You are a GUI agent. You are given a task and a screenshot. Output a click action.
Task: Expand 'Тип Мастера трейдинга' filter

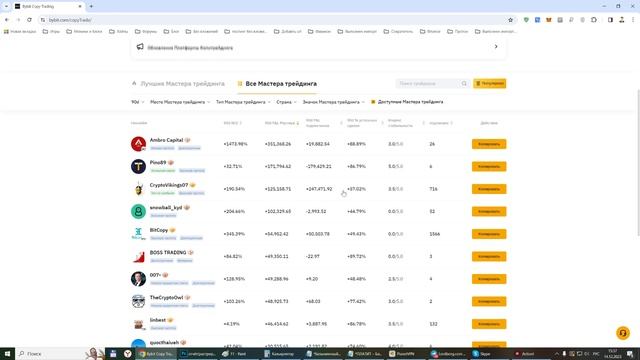tap(243, 102)
